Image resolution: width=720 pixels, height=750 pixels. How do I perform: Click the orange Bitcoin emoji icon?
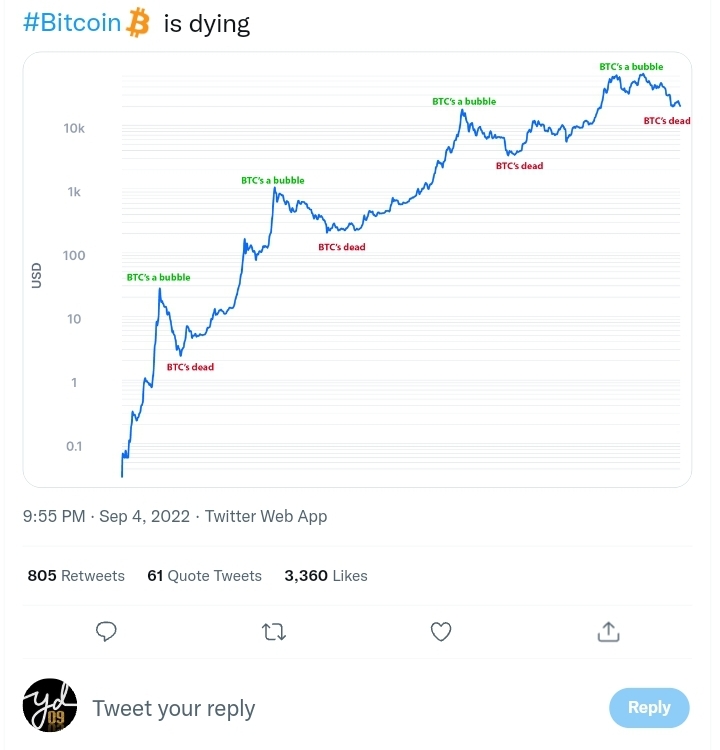point(138,22)
